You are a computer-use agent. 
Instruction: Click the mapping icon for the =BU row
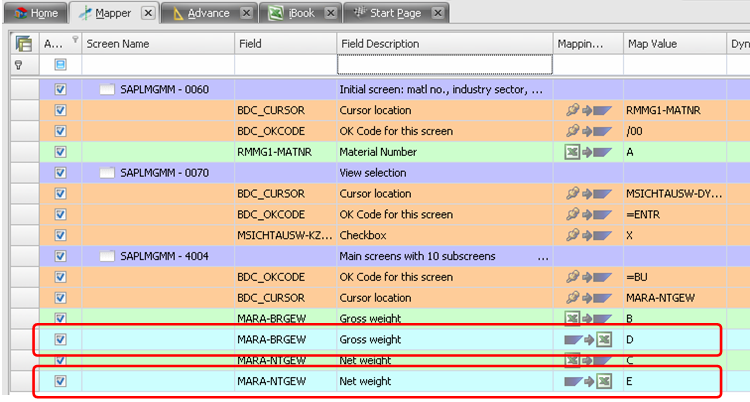[587, 277]
